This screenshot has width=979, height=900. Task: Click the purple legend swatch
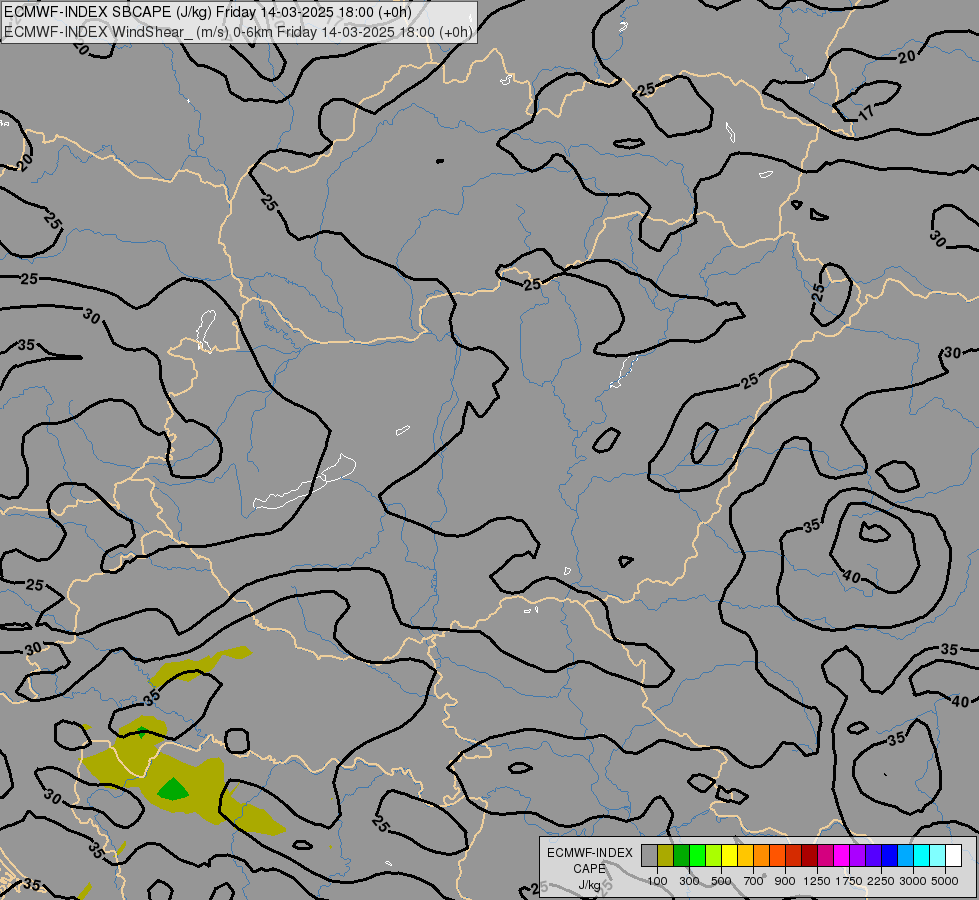pyautogui.click(x=857, y=855)
